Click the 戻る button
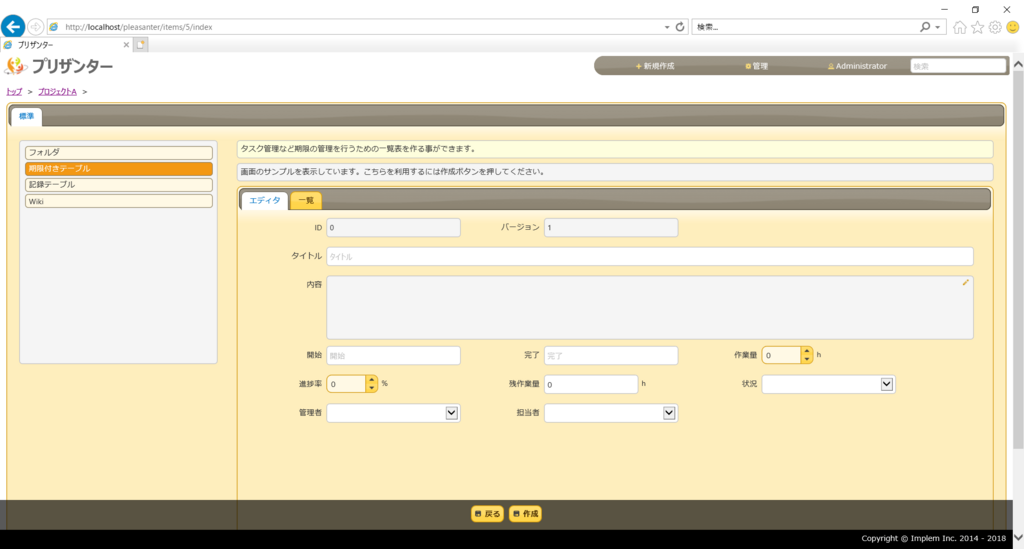 click(x=487, y=514)
